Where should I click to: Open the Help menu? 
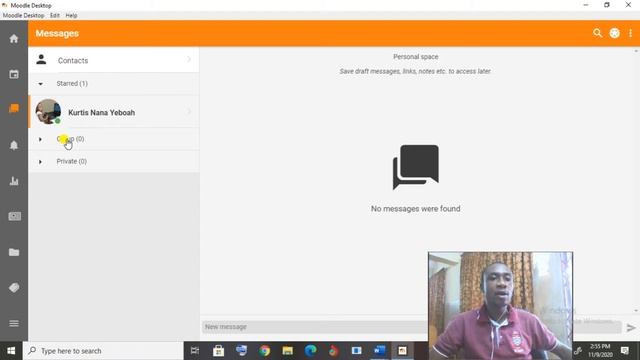tap(71, 16)
